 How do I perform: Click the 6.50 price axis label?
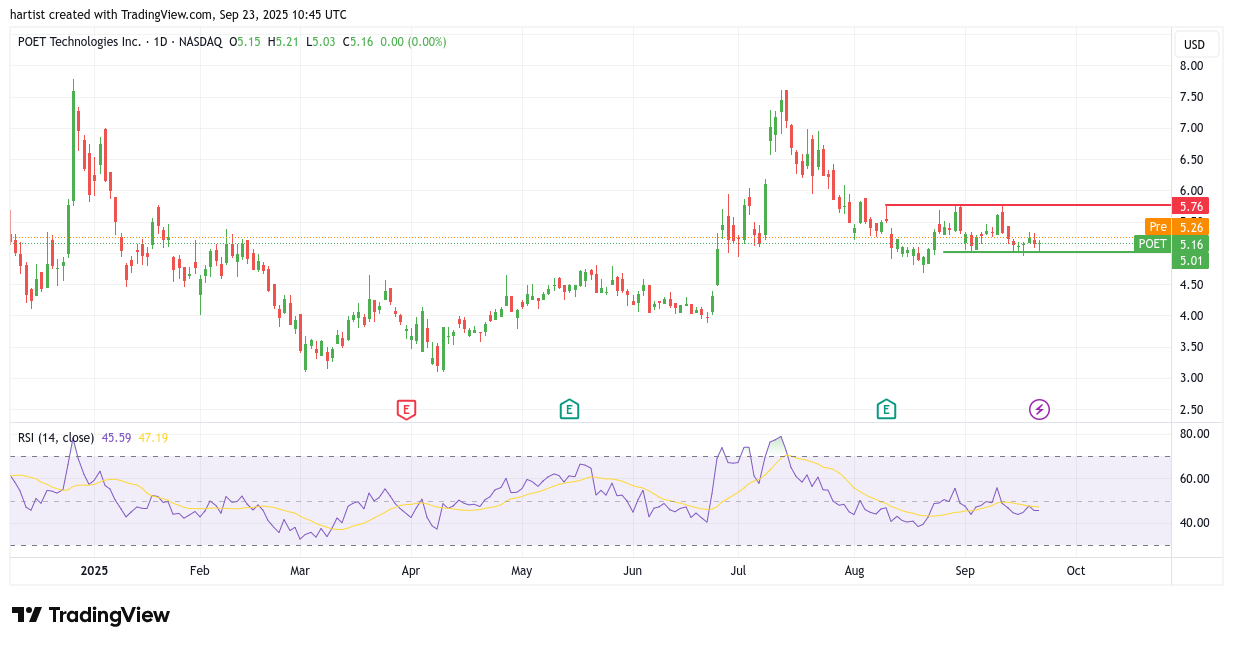click(x=1191, y=160)
